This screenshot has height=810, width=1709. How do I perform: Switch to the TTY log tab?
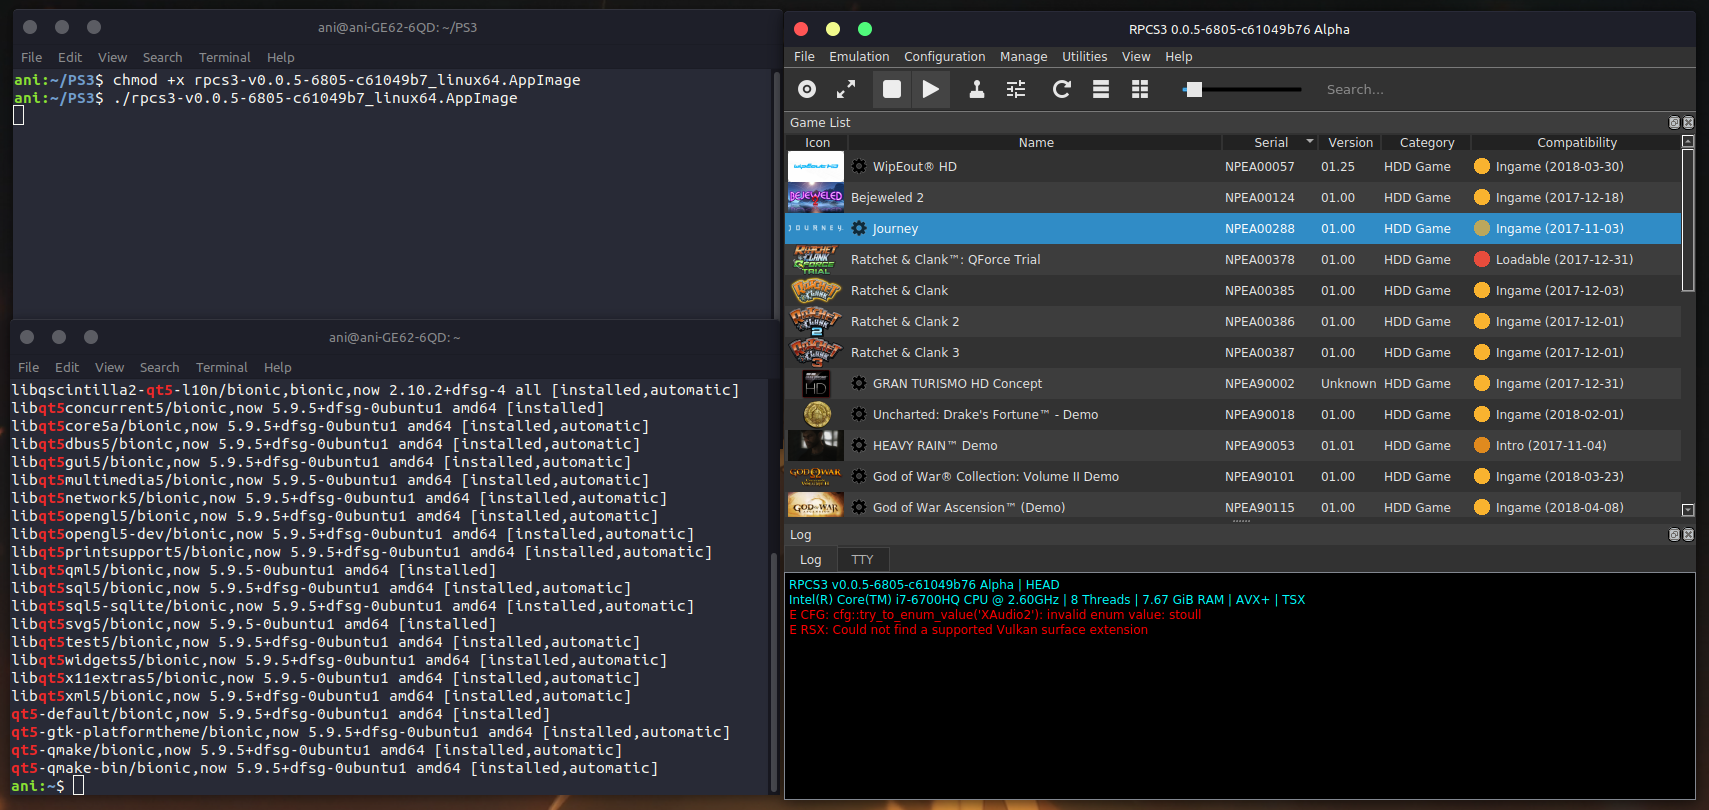(x=862, y=559)
